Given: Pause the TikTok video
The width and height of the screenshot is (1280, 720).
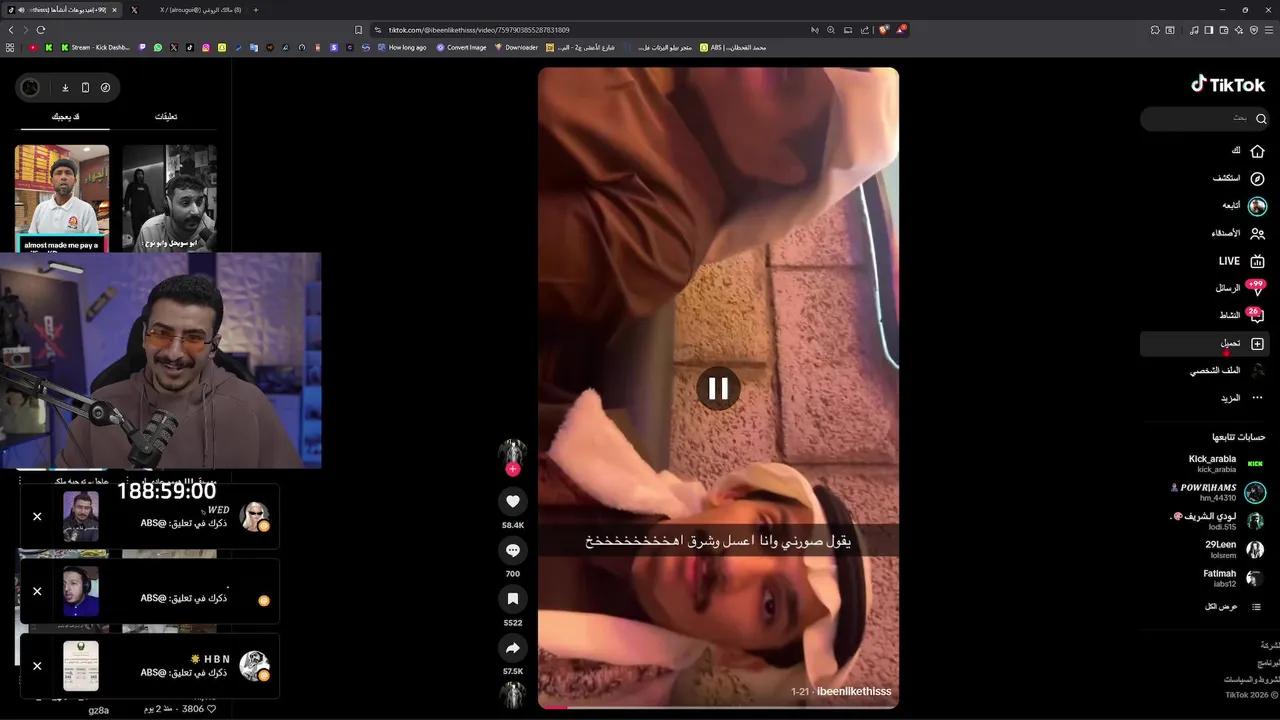Looking at the screenshot, I should (718, 388).
